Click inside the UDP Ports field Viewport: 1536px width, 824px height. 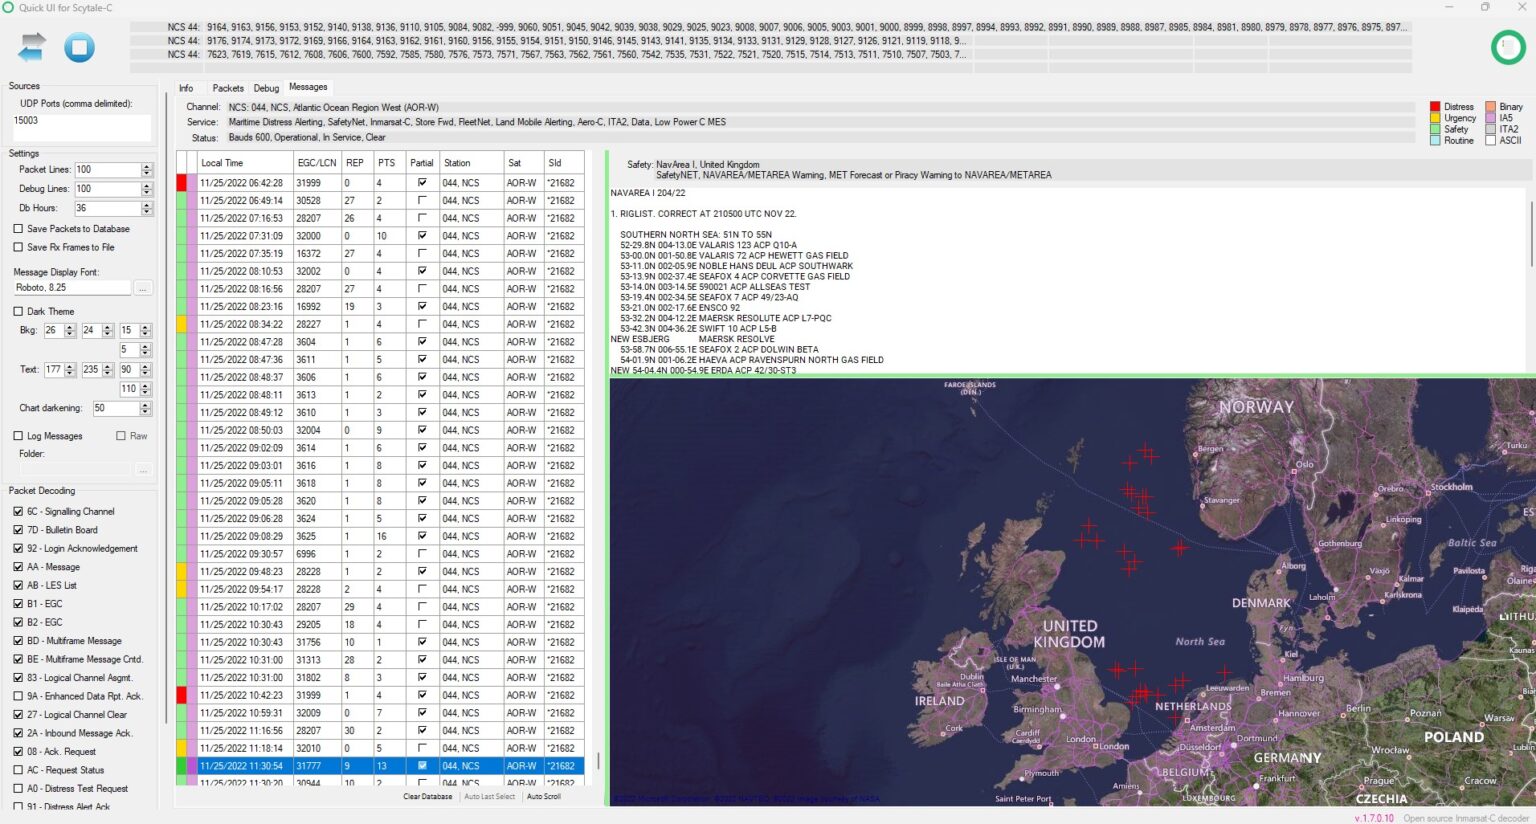pos(82,127)
